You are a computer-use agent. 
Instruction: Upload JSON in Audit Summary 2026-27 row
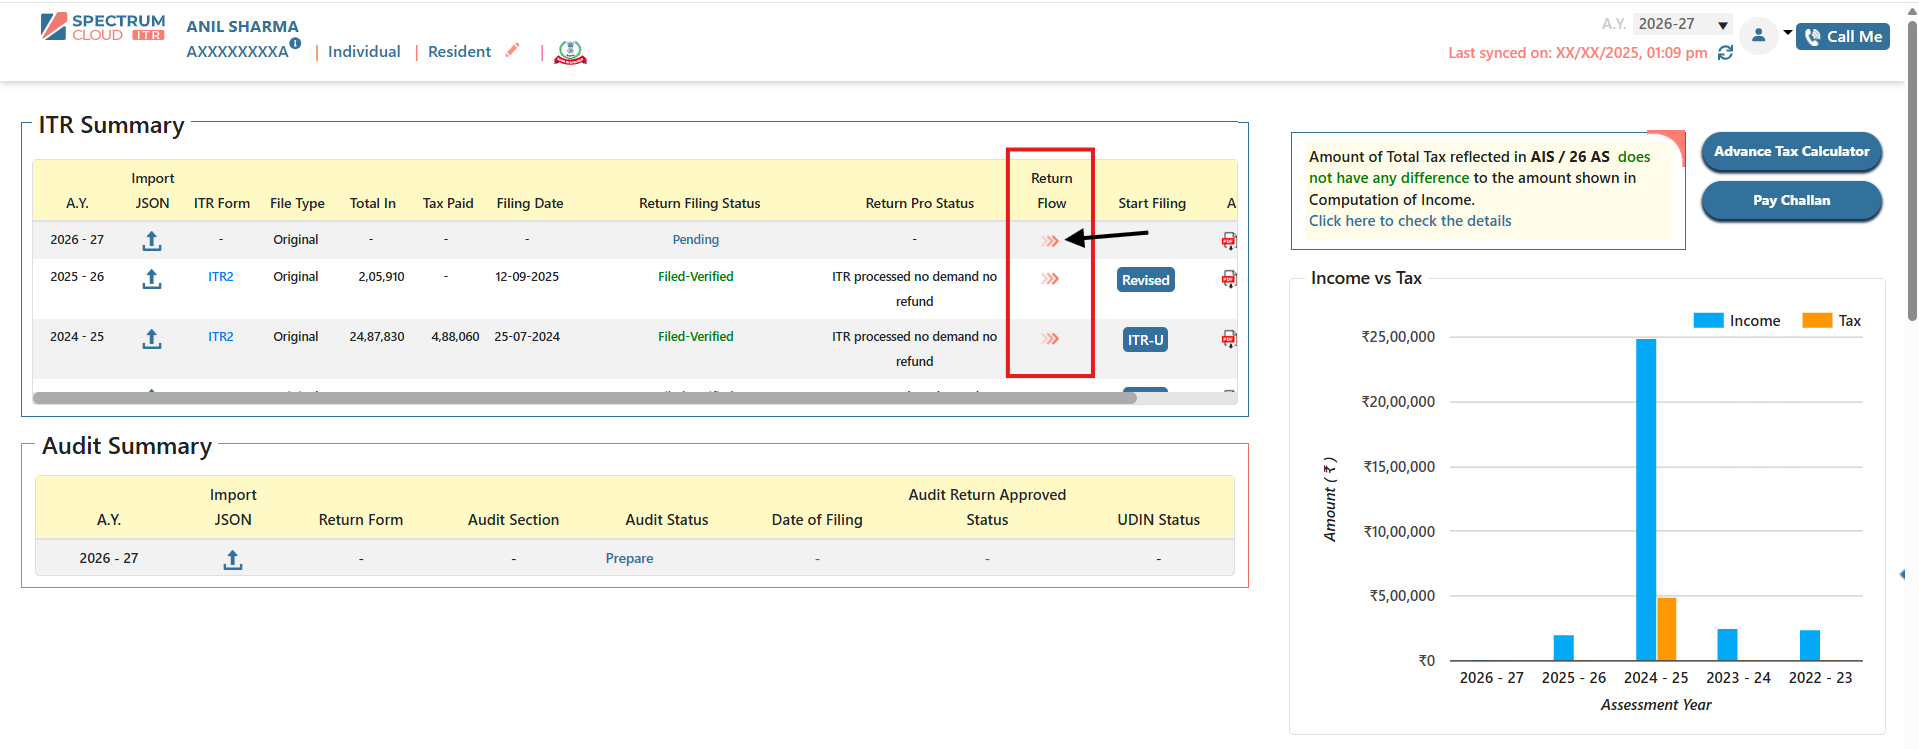click(x=233, y=560)
